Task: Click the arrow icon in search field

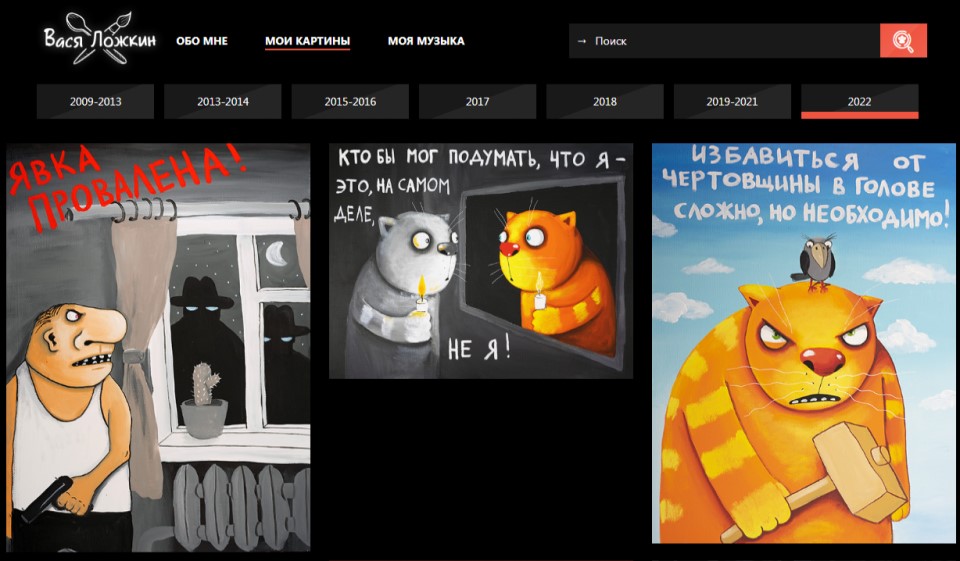Action: point(582,41)
